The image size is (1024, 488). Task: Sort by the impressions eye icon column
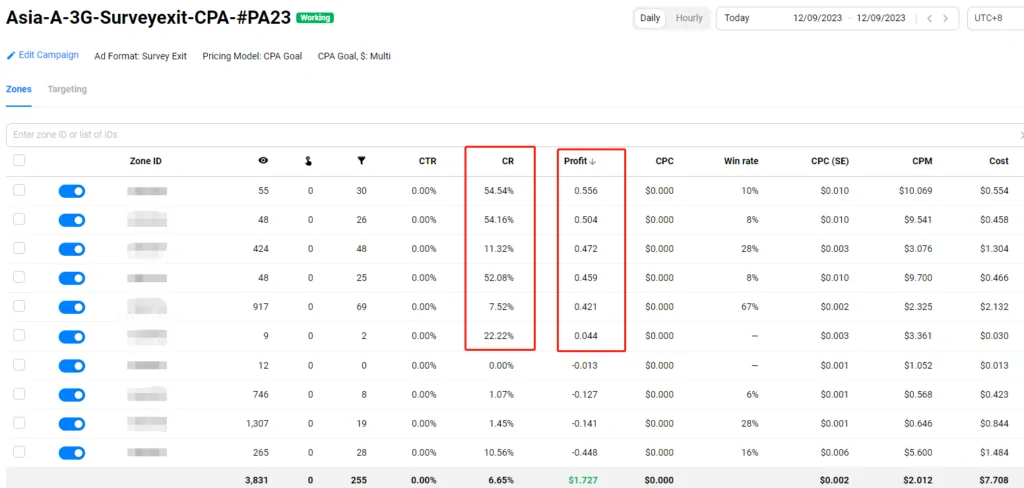[x=263, y=161]
